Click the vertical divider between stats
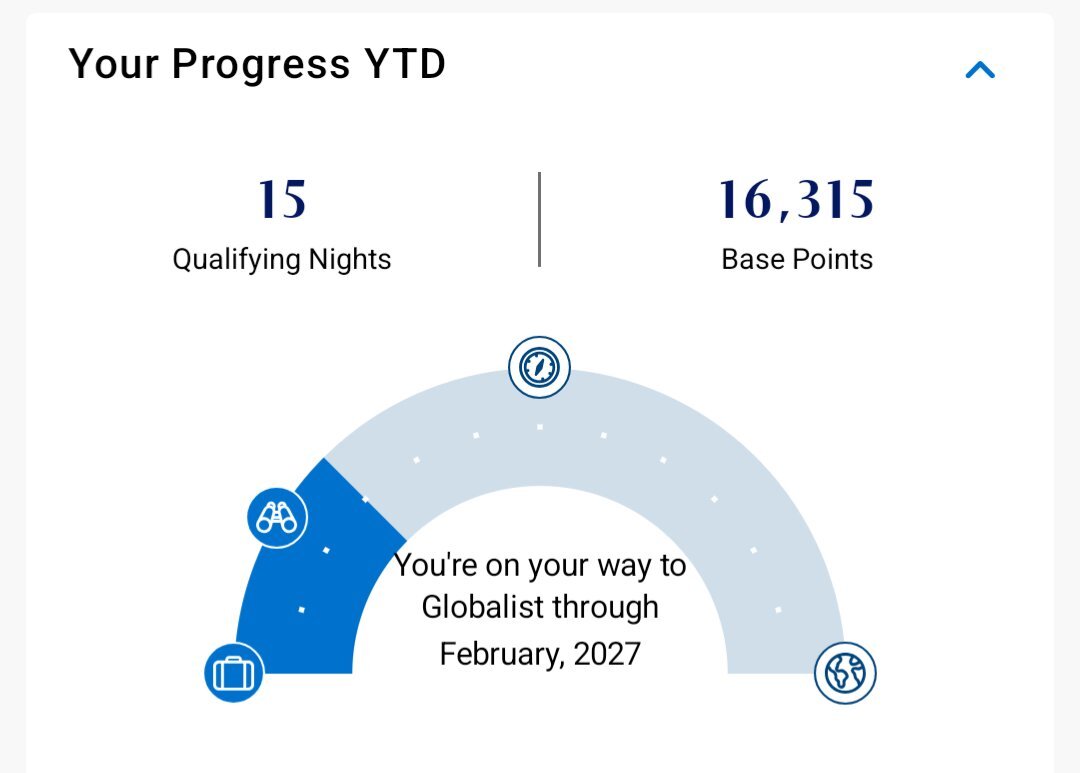The width and height of the screenshot is (1080, 773). tap(539, 219)
